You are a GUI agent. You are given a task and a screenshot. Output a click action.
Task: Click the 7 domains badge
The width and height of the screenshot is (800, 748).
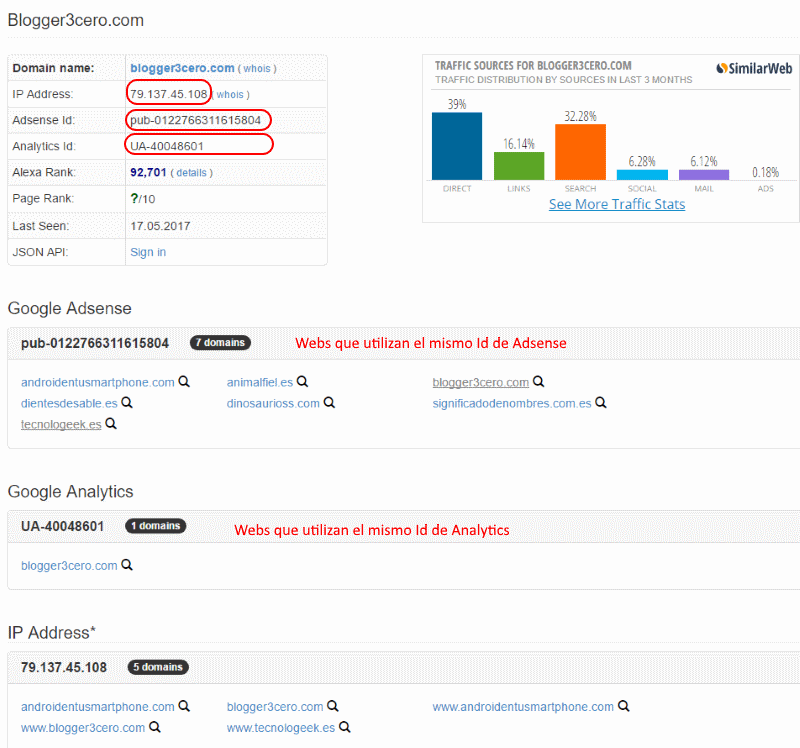pos(220,342)
